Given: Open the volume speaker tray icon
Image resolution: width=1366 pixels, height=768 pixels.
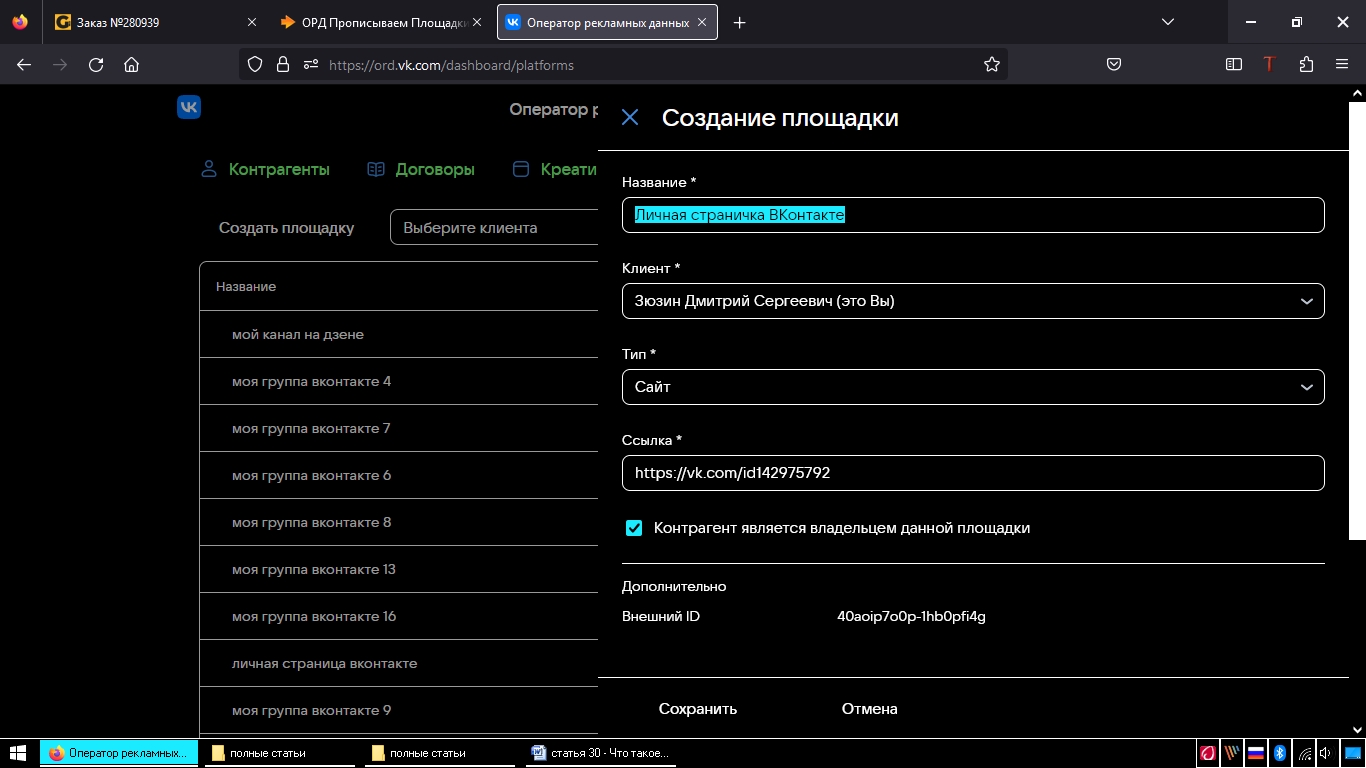Looking at the screenshot, I should [1326, 753].
